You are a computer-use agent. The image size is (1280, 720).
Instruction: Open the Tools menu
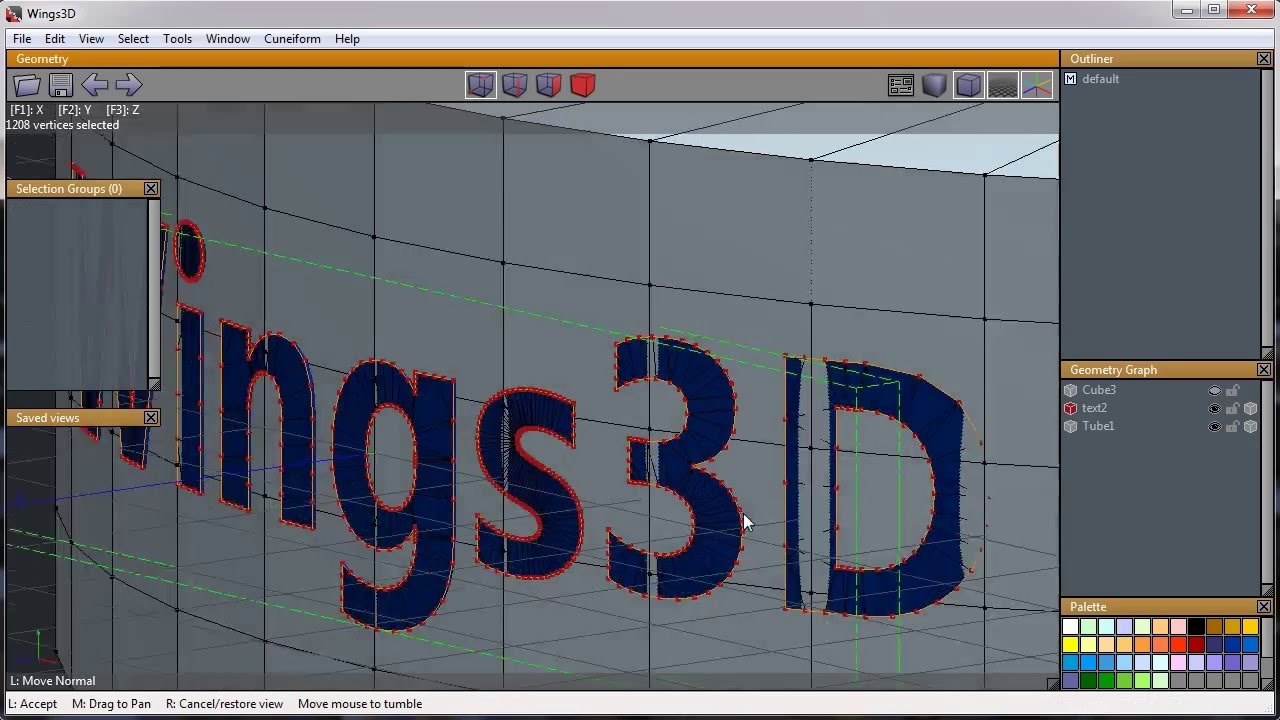177,39
